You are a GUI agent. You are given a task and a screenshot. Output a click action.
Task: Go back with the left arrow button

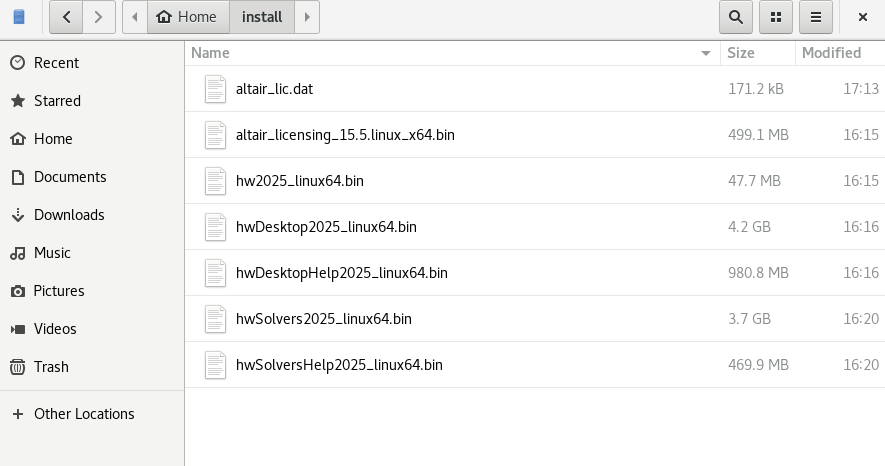click(66, 17)
